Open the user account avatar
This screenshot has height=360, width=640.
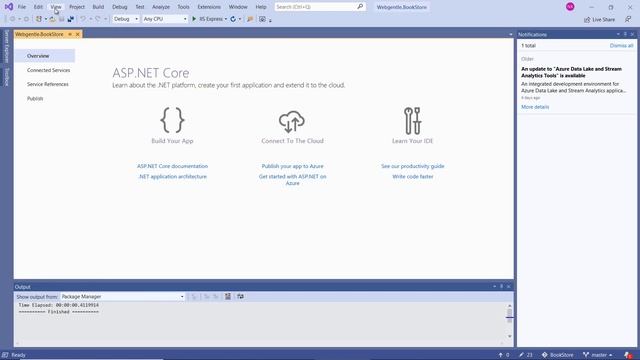[x=570, y=7]
